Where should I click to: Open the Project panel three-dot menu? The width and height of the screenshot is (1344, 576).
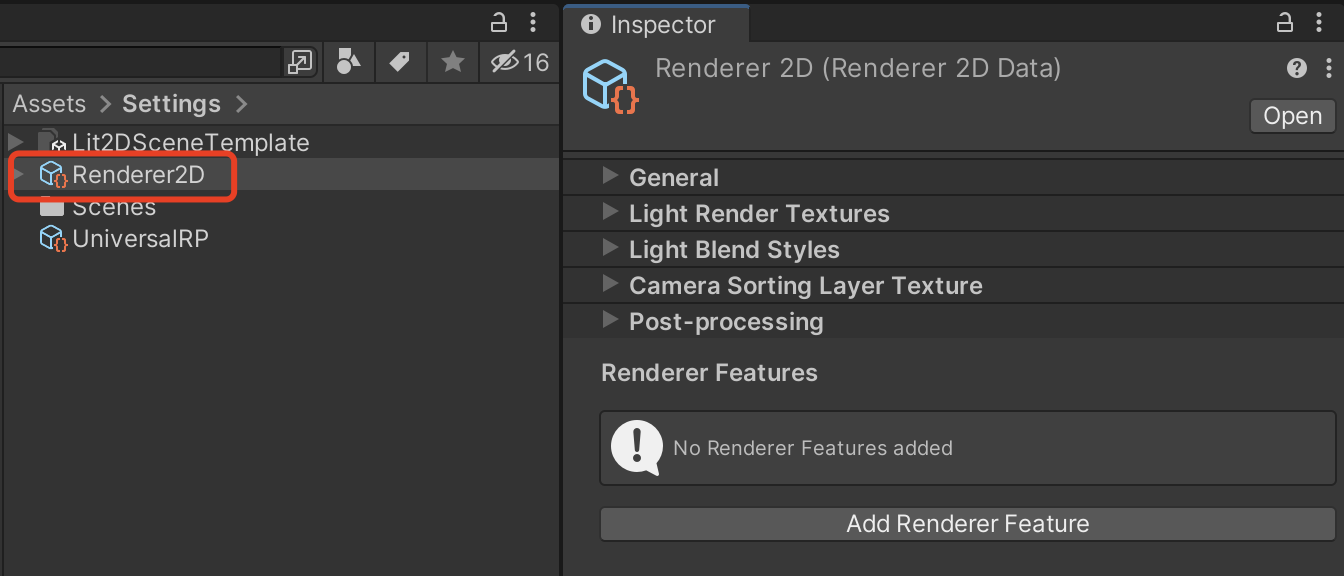click(x=534, y=21)
